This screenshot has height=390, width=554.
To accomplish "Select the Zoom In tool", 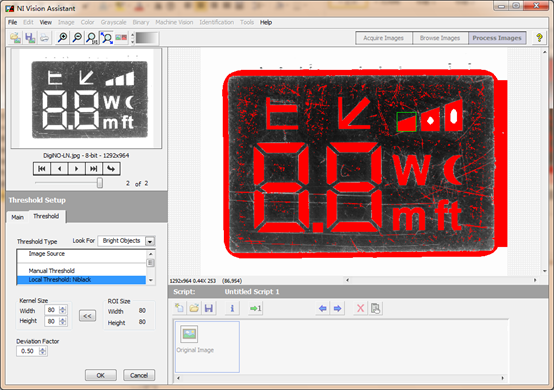I will coord(63,37).
